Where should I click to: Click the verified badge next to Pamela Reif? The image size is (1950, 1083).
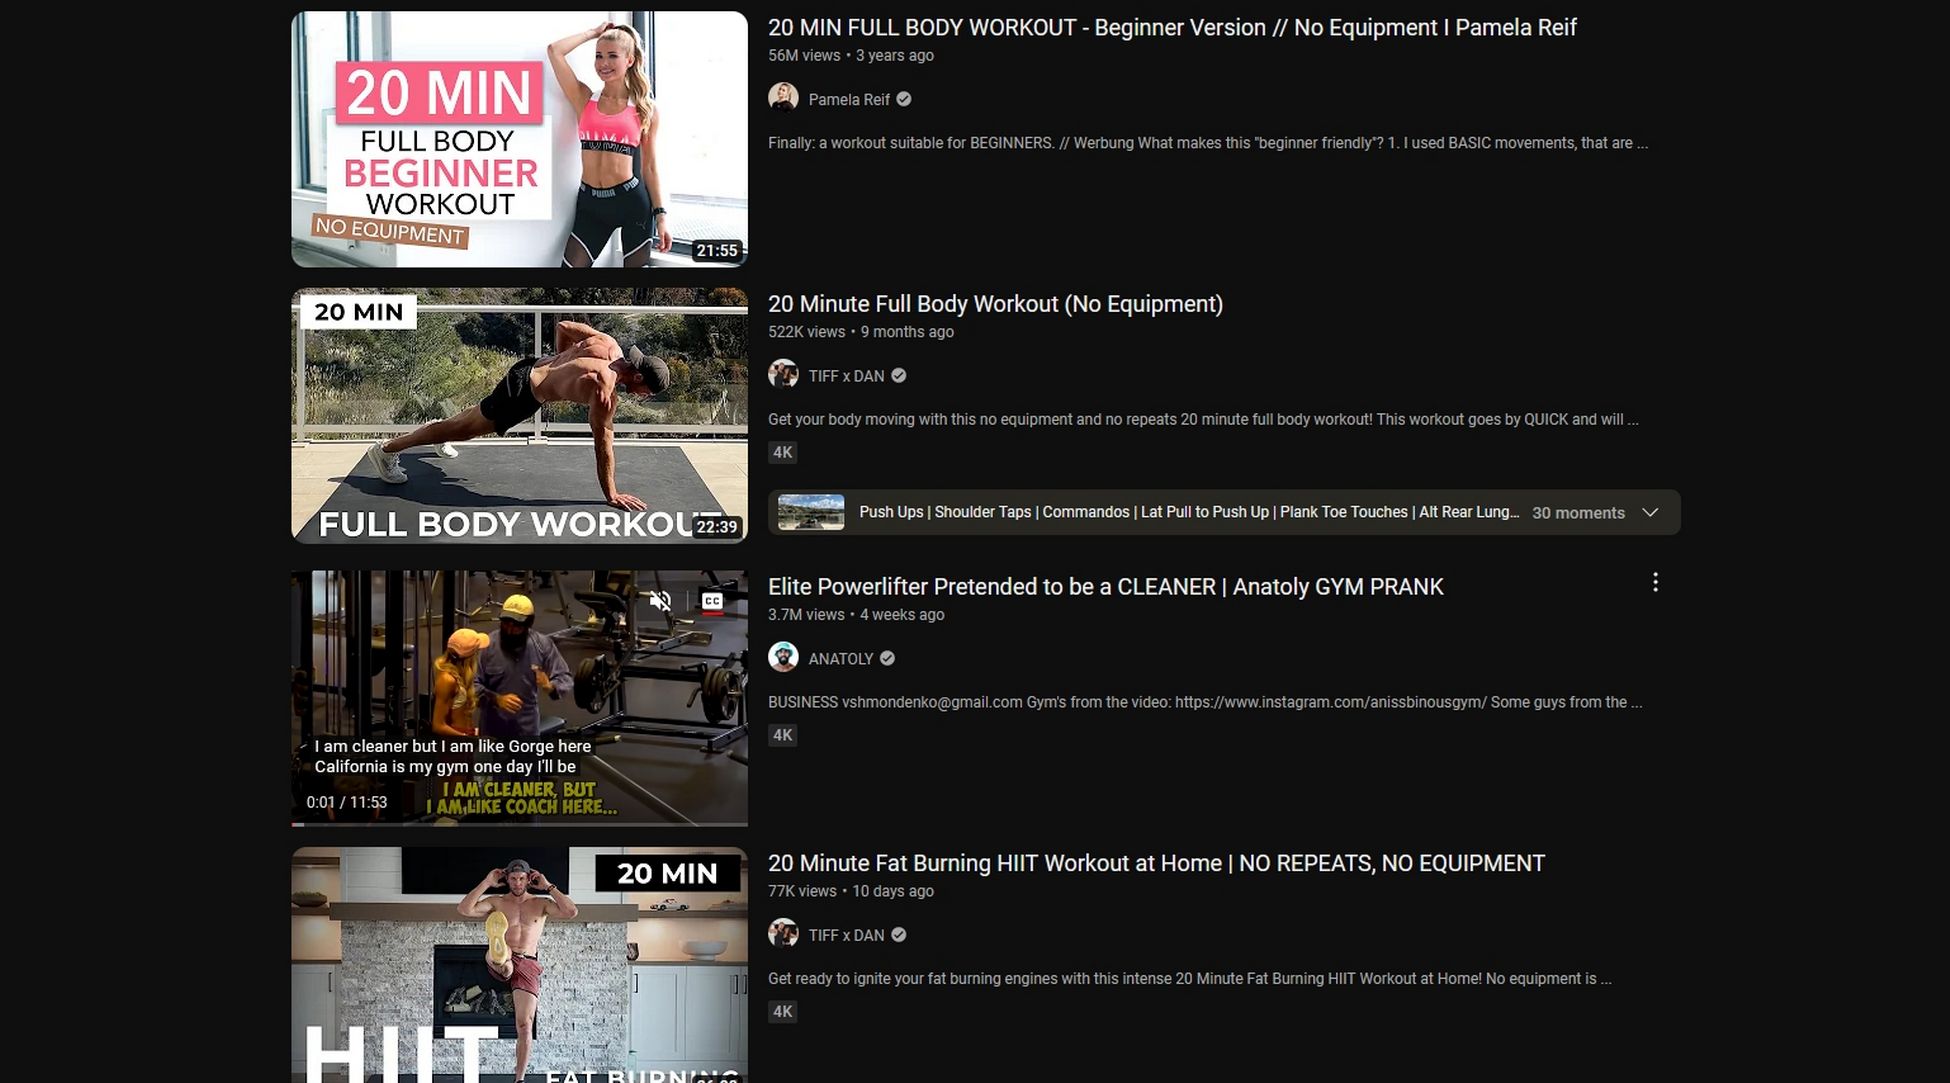[903, 99]
